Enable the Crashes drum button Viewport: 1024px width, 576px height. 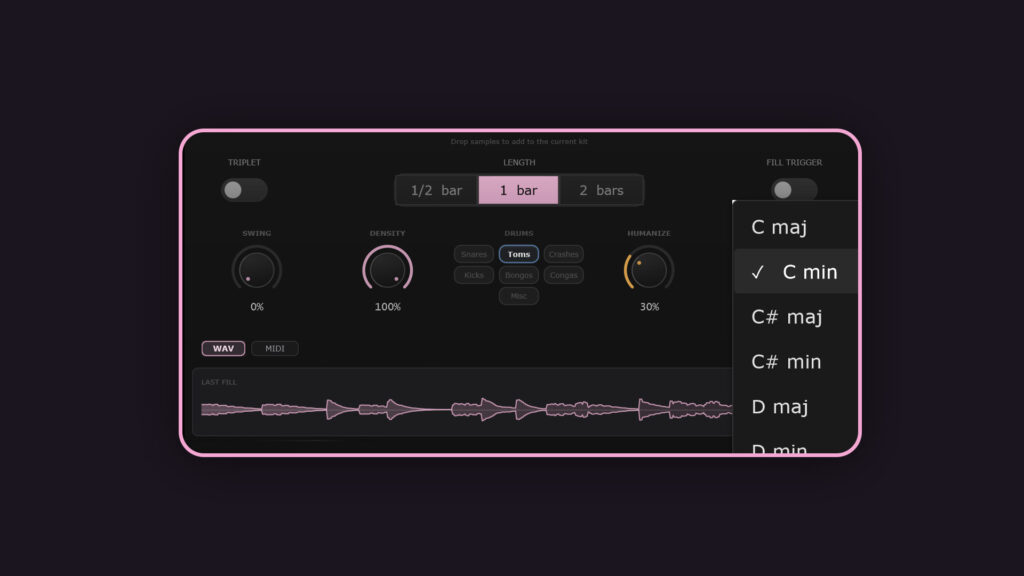[564, 254]
